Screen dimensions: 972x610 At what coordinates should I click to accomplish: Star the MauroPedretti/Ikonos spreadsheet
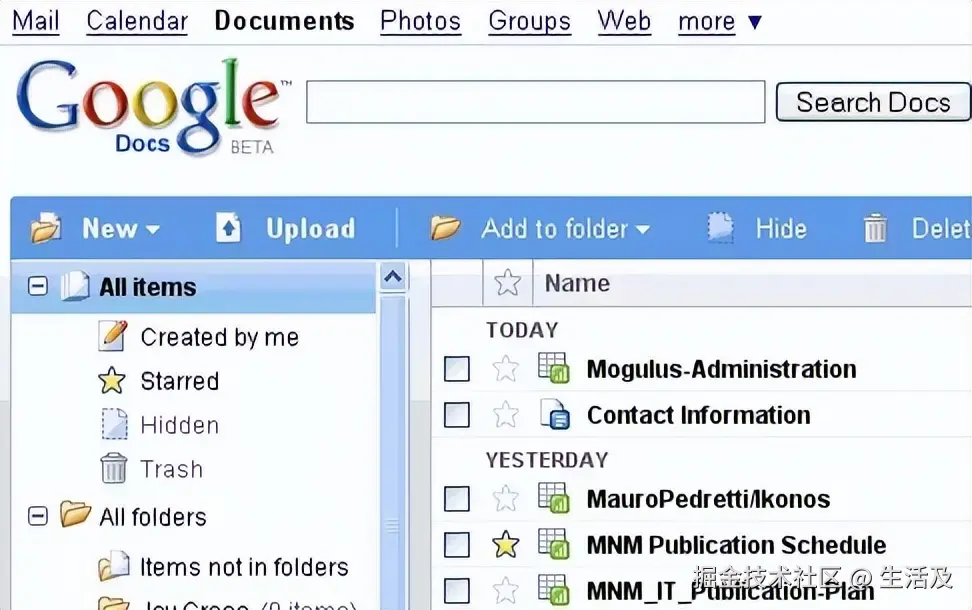coord(506,498)
